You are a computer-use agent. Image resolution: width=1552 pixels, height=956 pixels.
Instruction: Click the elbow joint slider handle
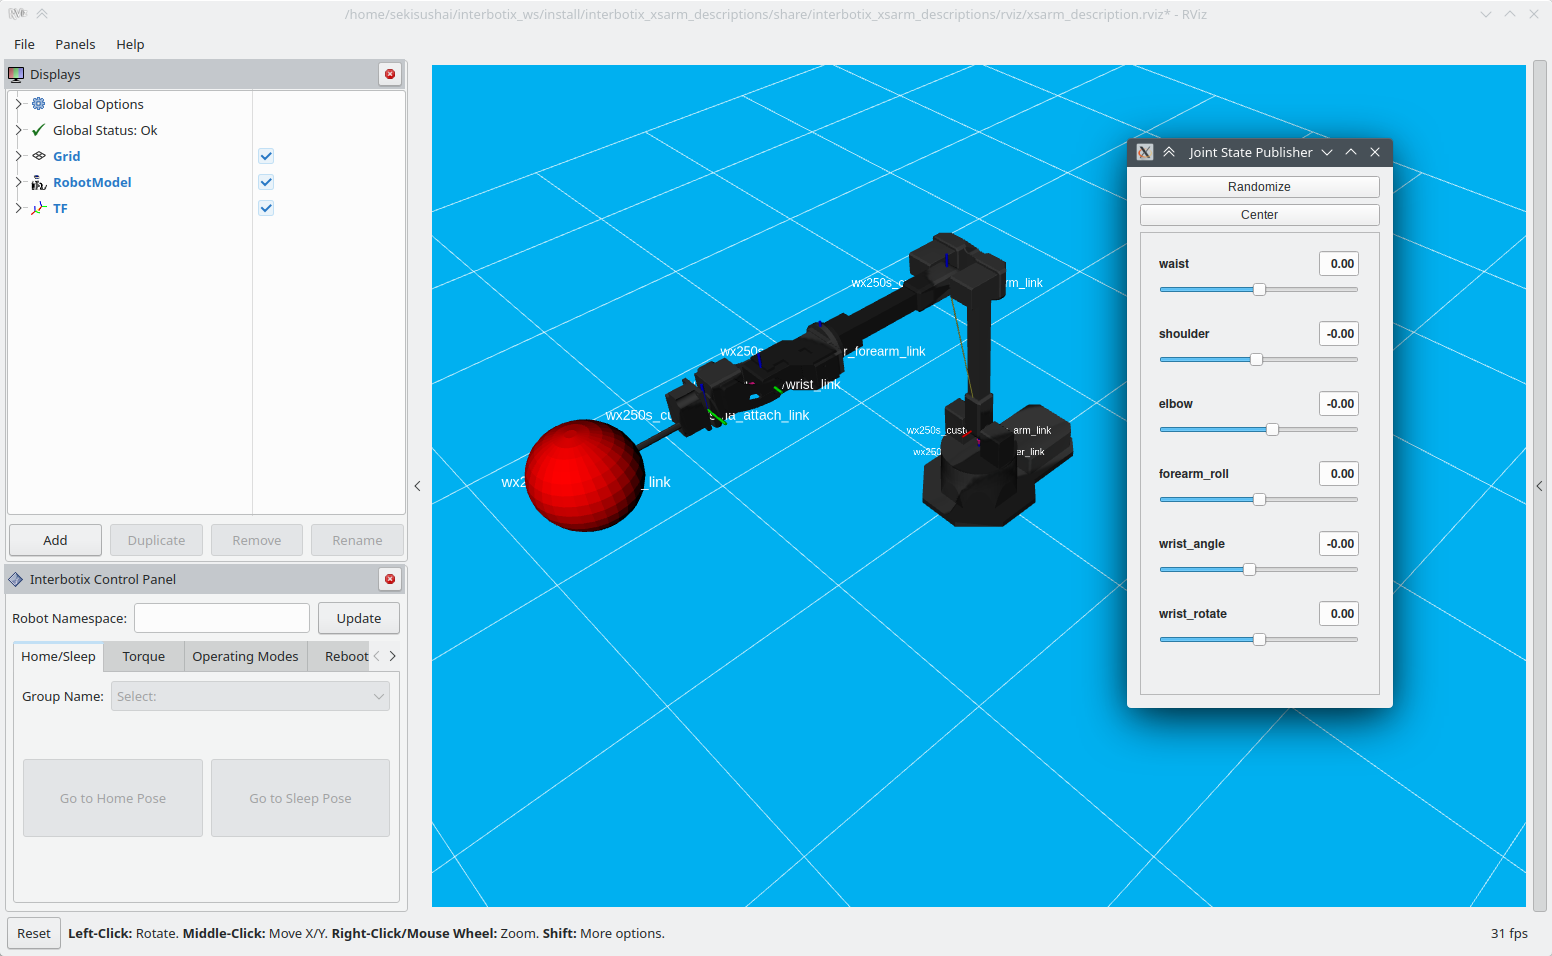pos(1272,430)
